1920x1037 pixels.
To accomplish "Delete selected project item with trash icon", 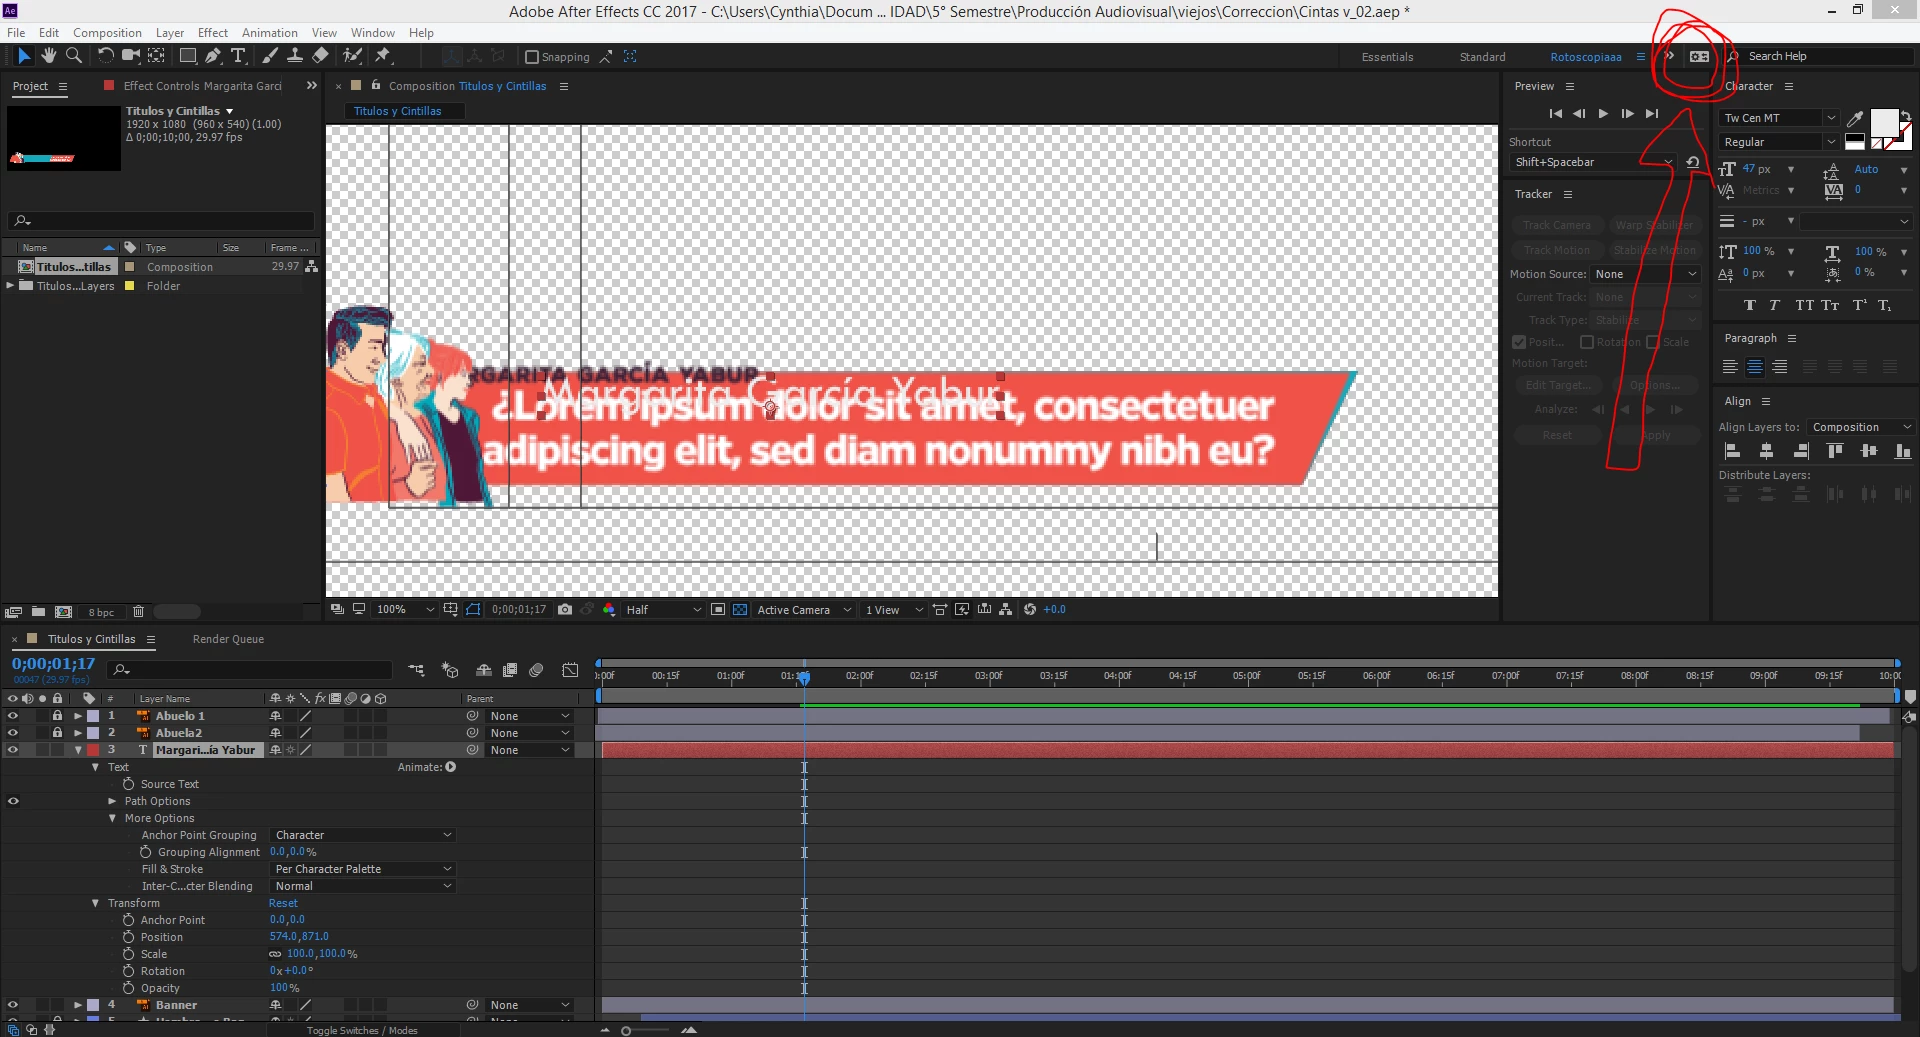I will [139, 611].
